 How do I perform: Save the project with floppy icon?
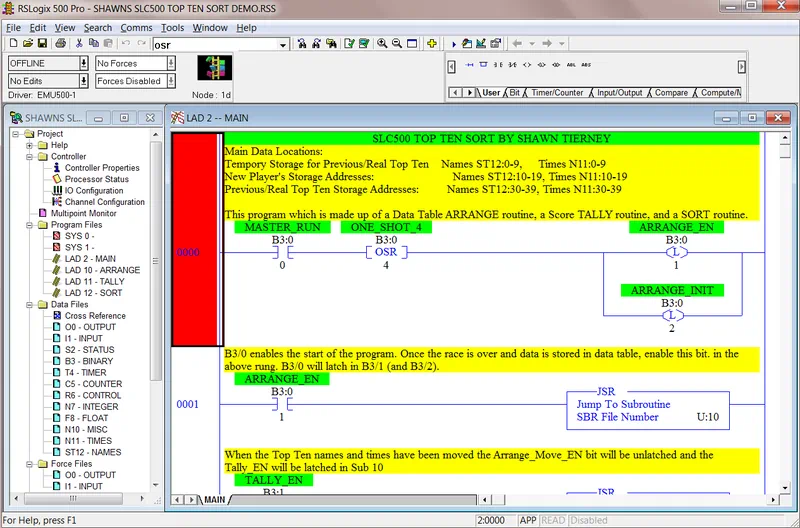(x=42, y=44)
